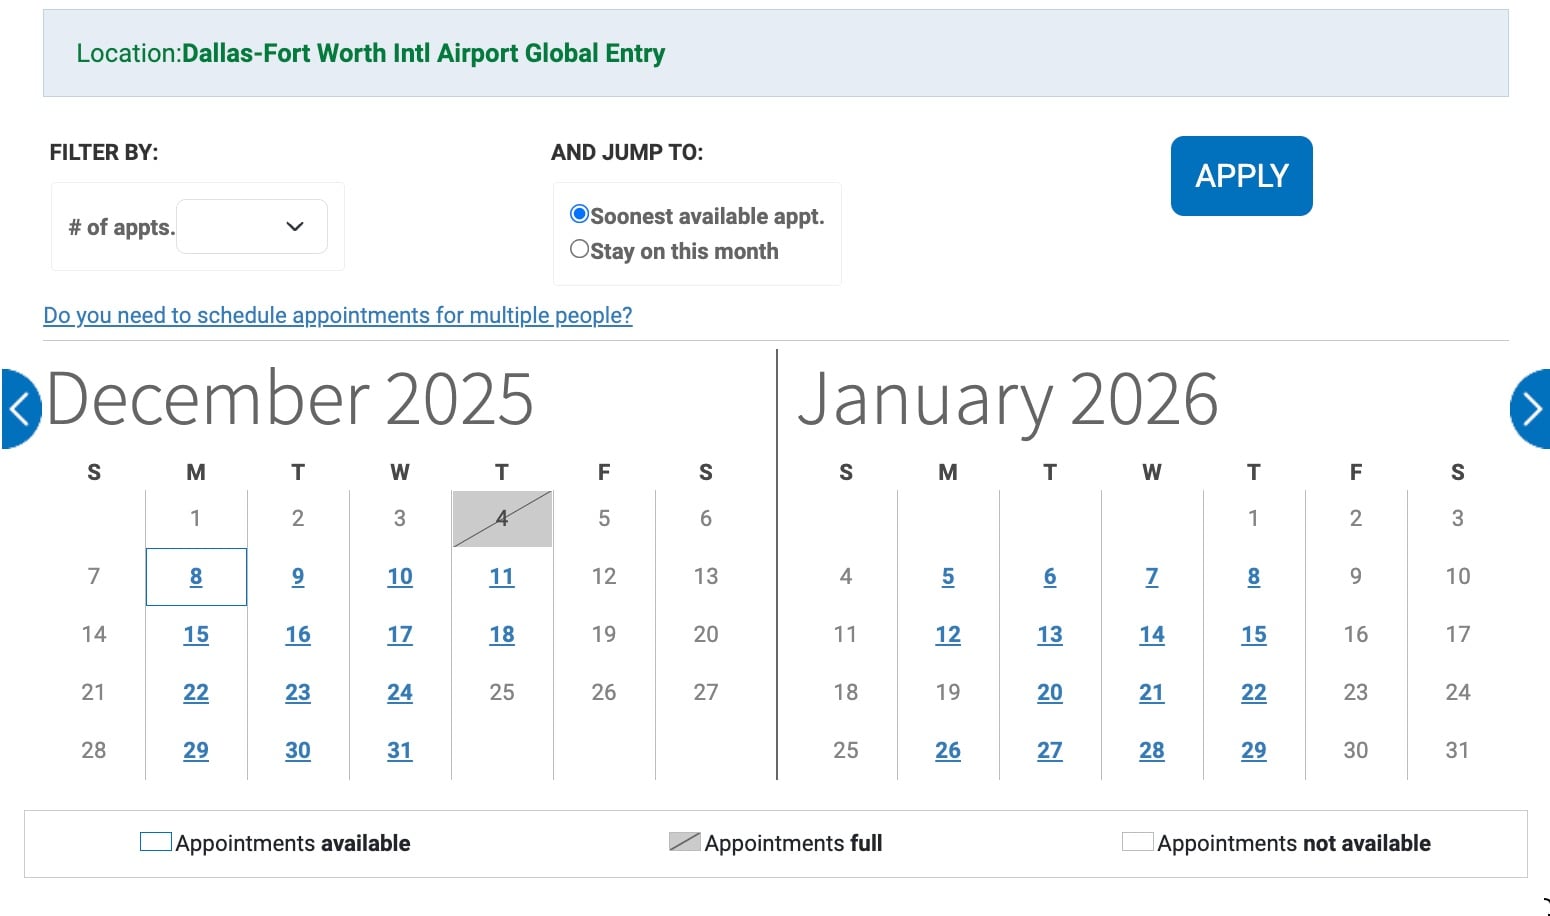
Task: Select December 18 appointment date
Action: 501,634
